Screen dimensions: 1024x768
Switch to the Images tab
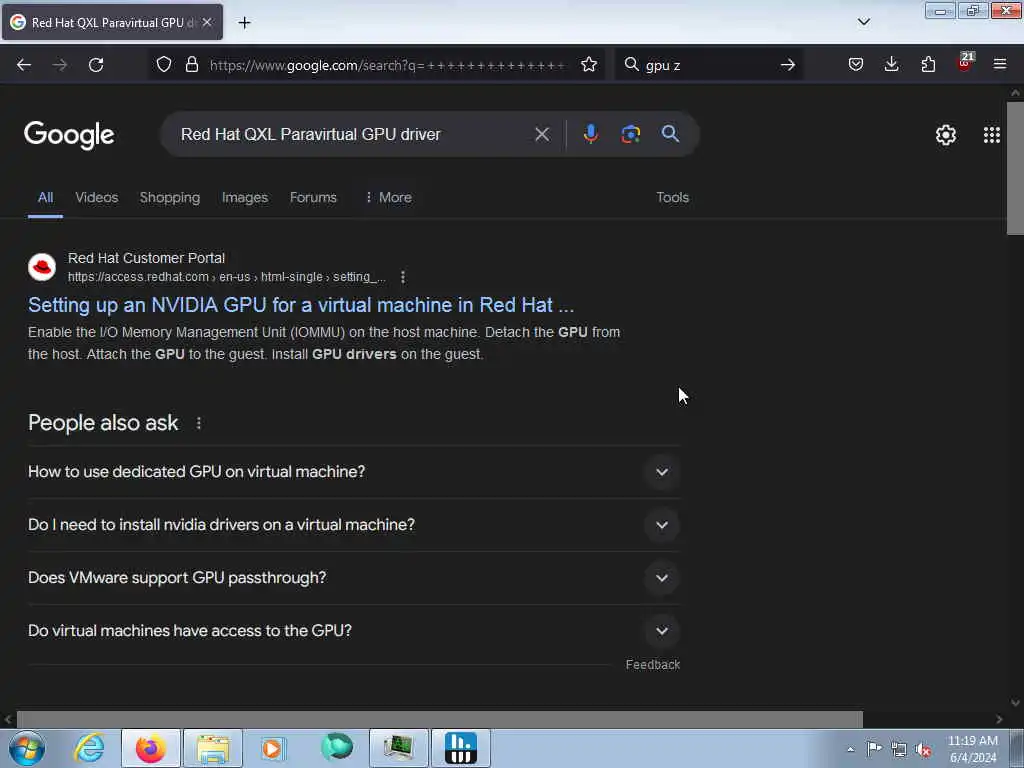[245, 197]
